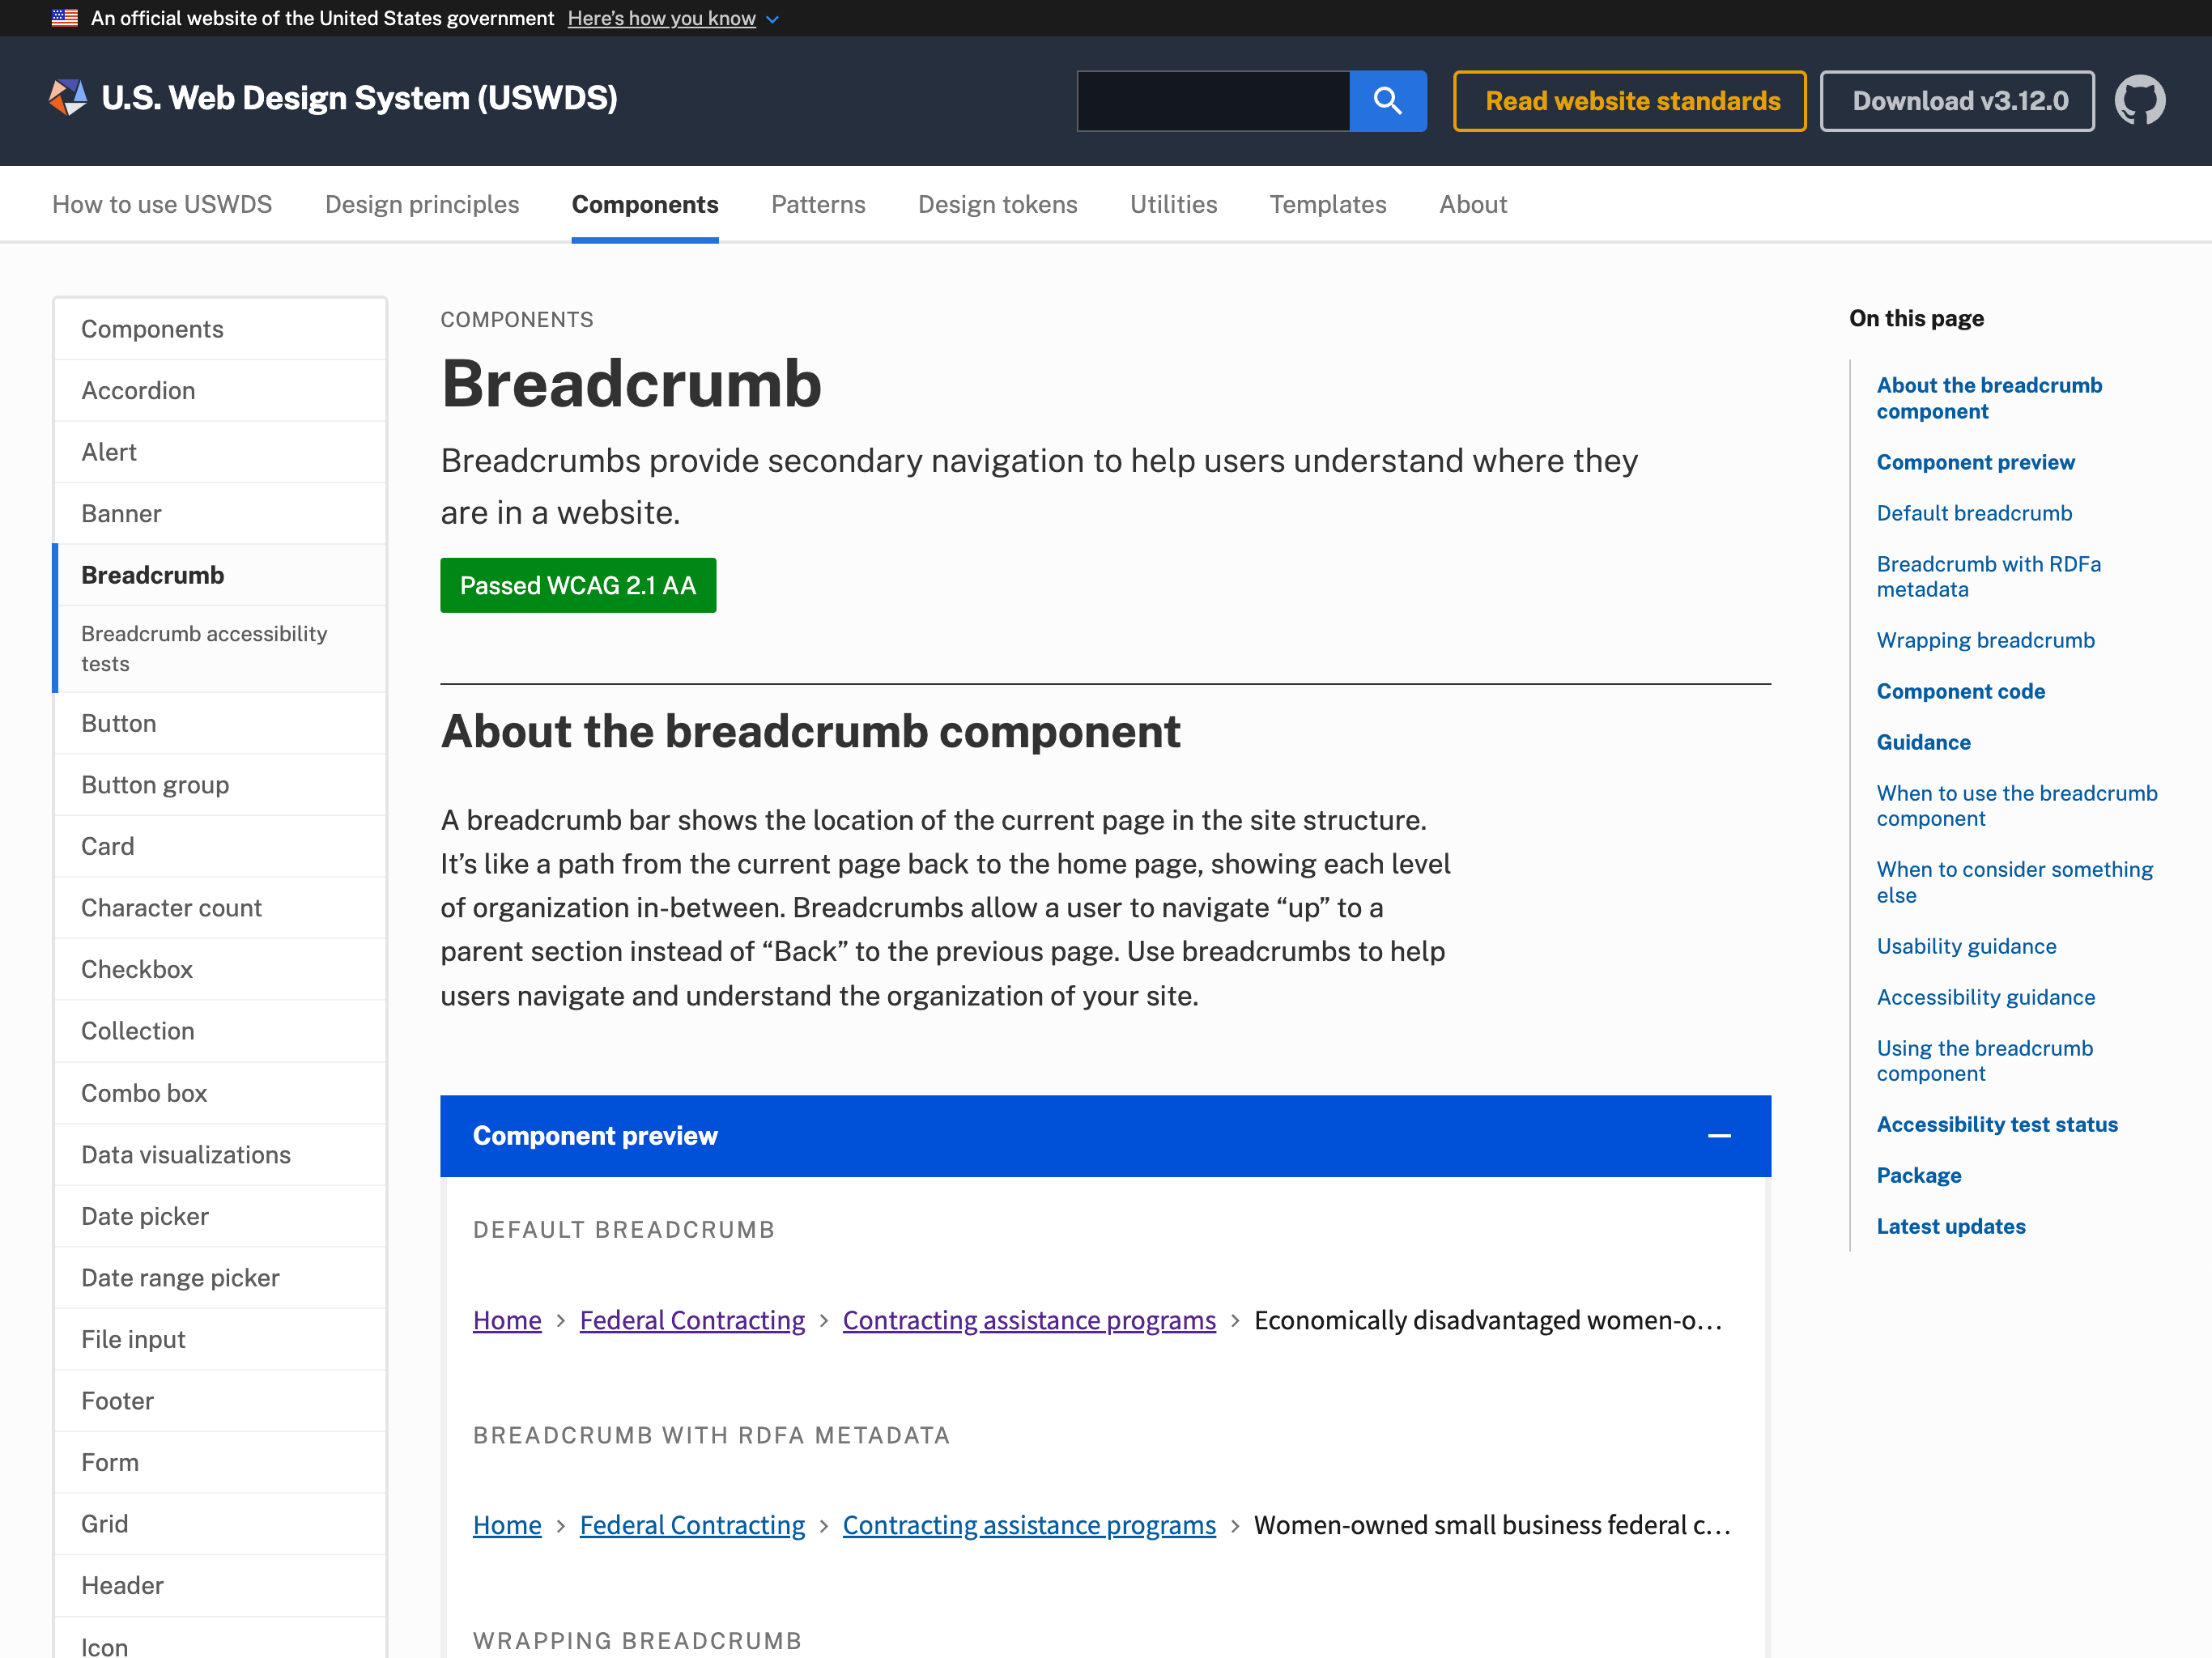The height and width of the screenshot is (1658, 2212).
Task: Click in the header search field
Action: (x=1213, y=100)
